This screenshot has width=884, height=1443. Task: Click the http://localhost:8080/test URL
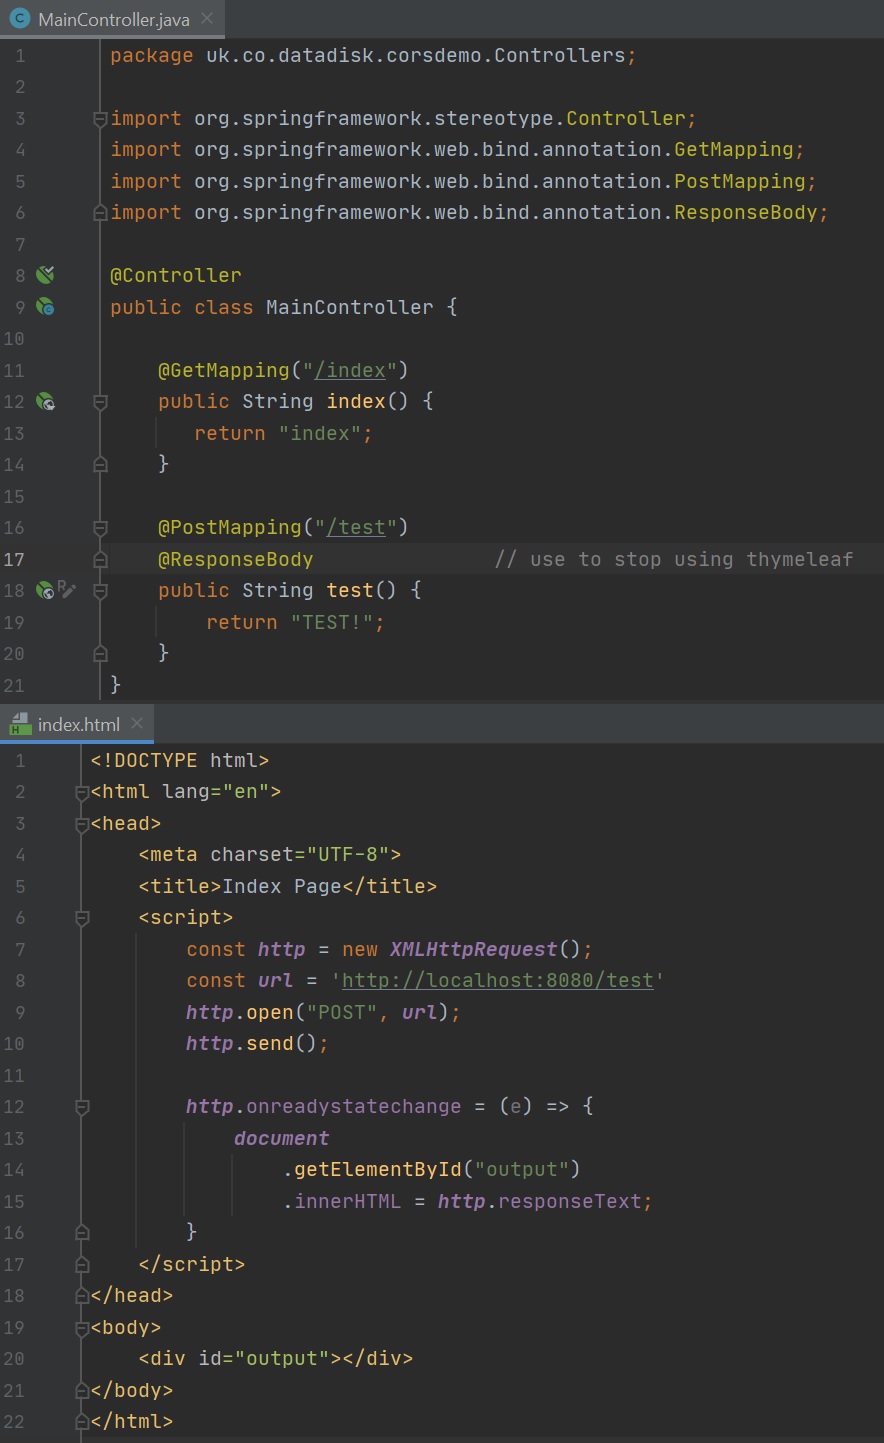click(x=497, y=981)
